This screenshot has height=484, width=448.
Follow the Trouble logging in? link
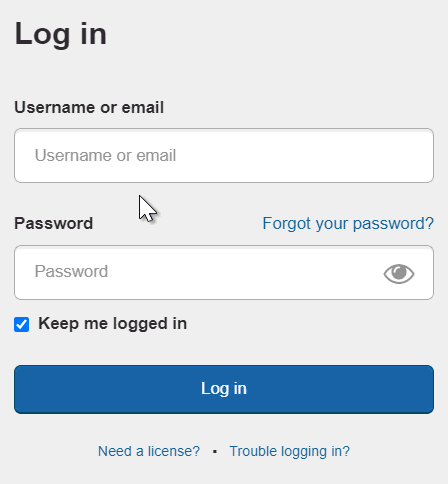pyautogui.click(x=290, y=451)
